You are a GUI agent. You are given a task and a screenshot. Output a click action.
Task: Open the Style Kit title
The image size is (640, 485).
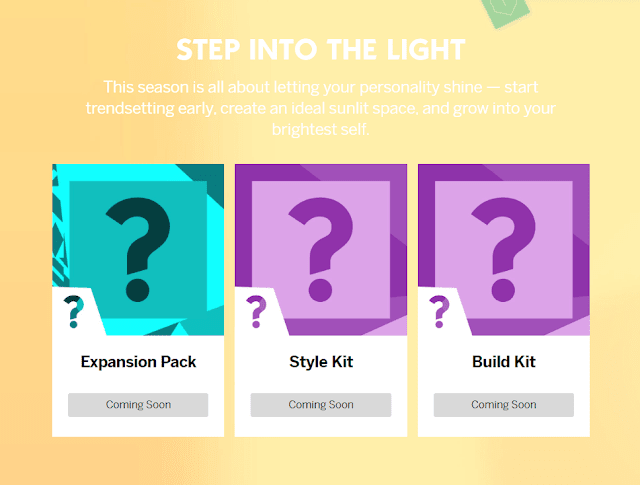(x=321, y=362)
